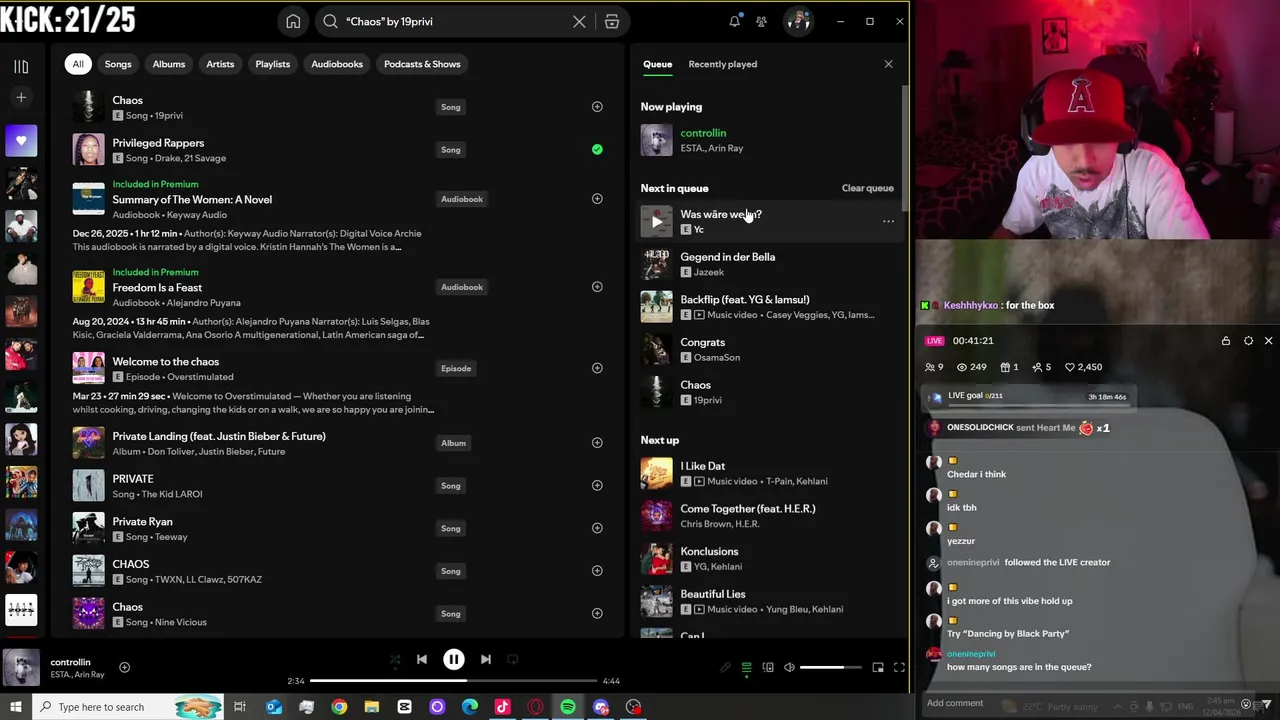The image size is (1280, 720).
Task: Toggle the queue button in player bar
Action: pyautogui.click(x=746, y=668)
